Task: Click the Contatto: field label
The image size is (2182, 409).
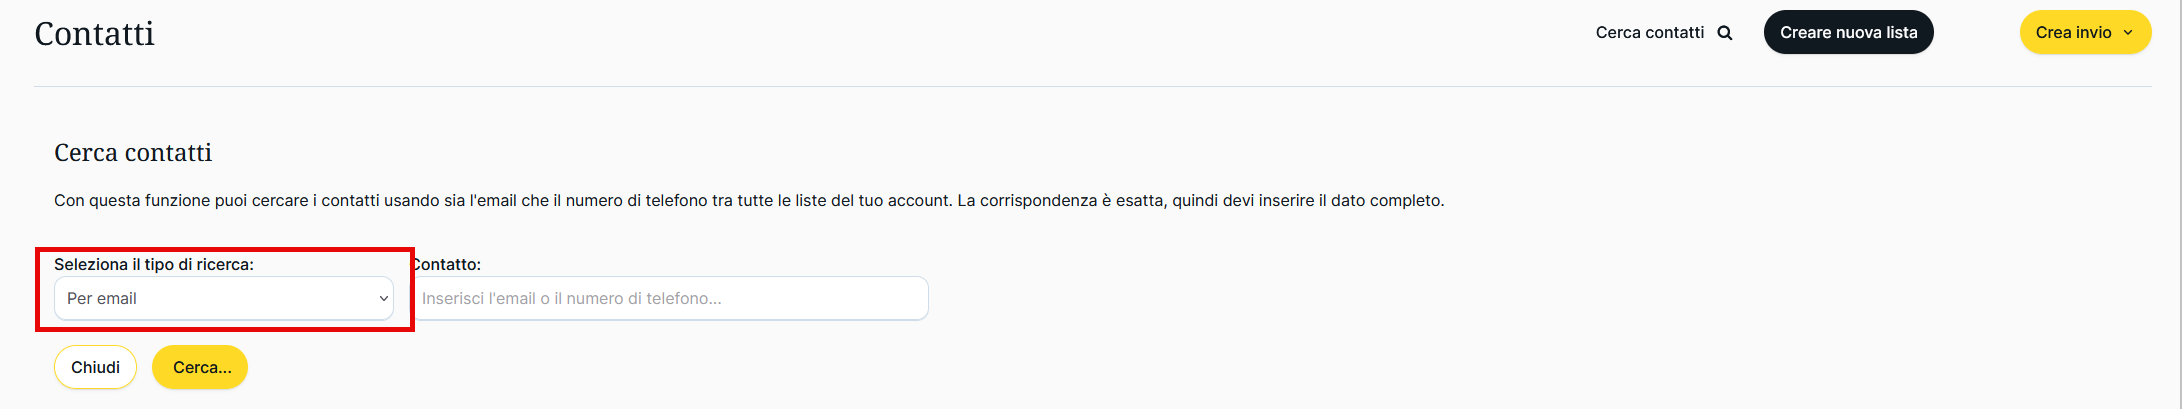Action: (x=447, y=264)
